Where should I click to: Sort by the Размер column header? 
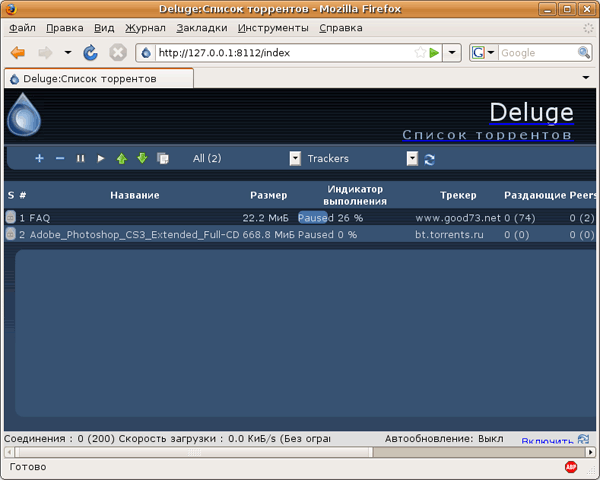pos(268,195)
